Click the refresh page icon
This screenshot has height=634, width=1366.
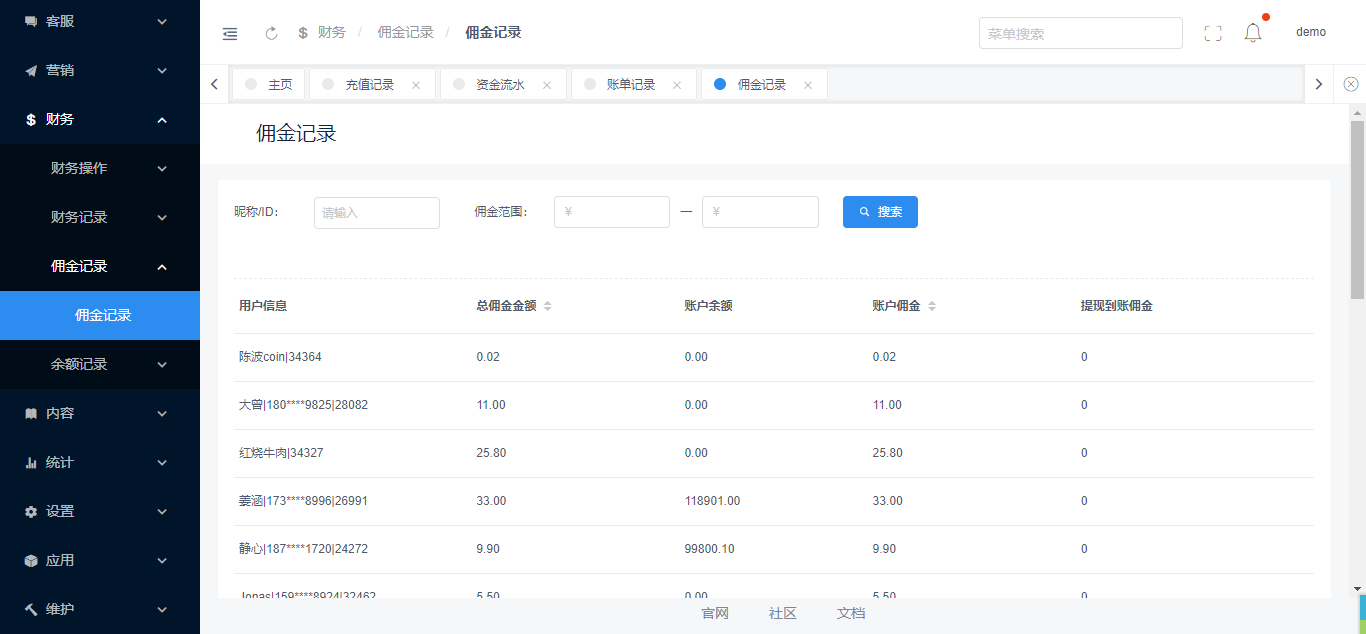click(x=271, y=33)
